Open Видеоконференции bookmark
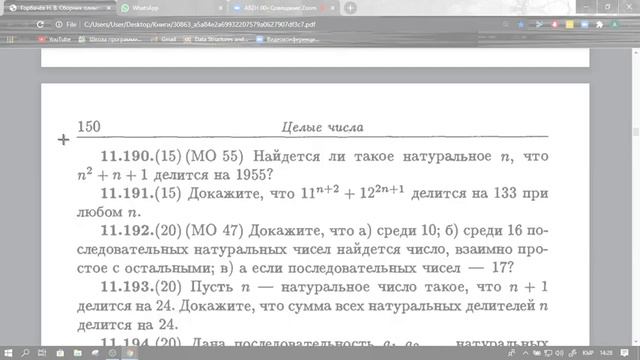This screenshot has height=360, width=640. [288, 39]
